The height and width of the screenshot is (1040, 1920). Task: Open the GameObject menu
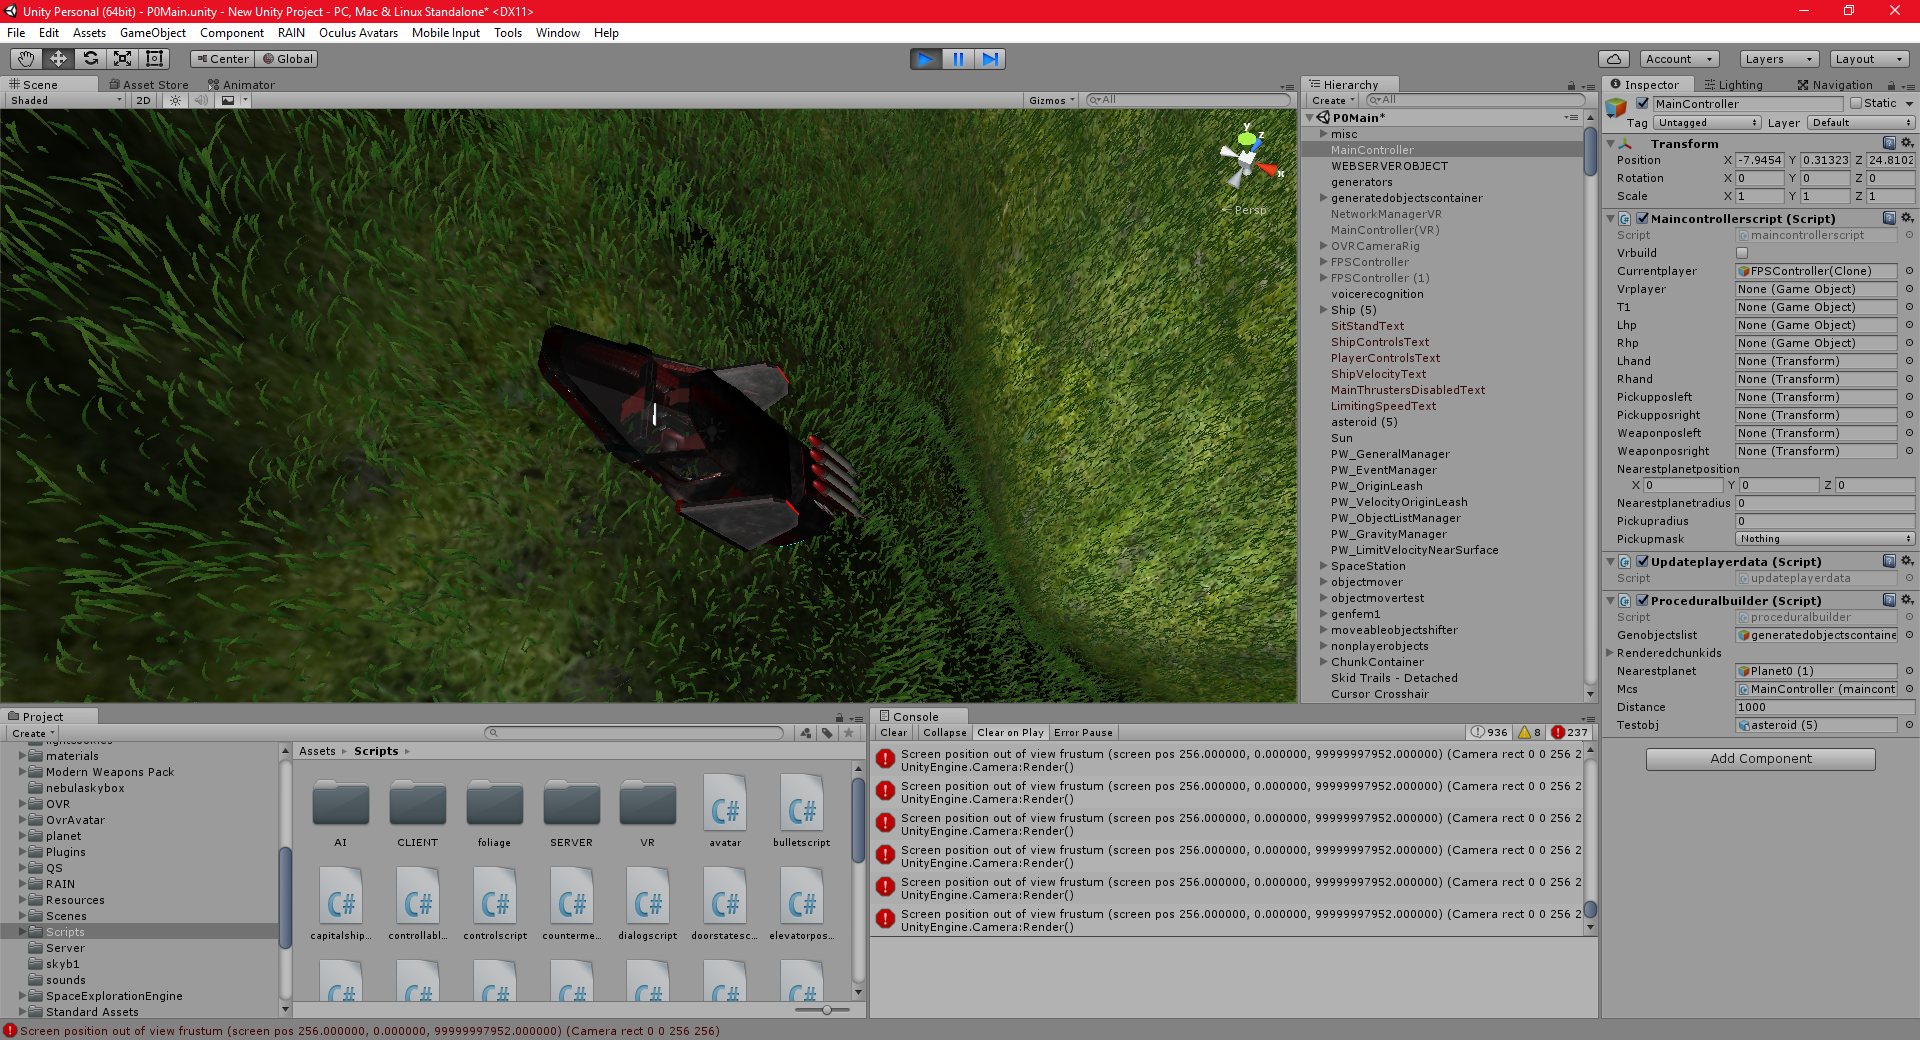click(x=153, y=33)
